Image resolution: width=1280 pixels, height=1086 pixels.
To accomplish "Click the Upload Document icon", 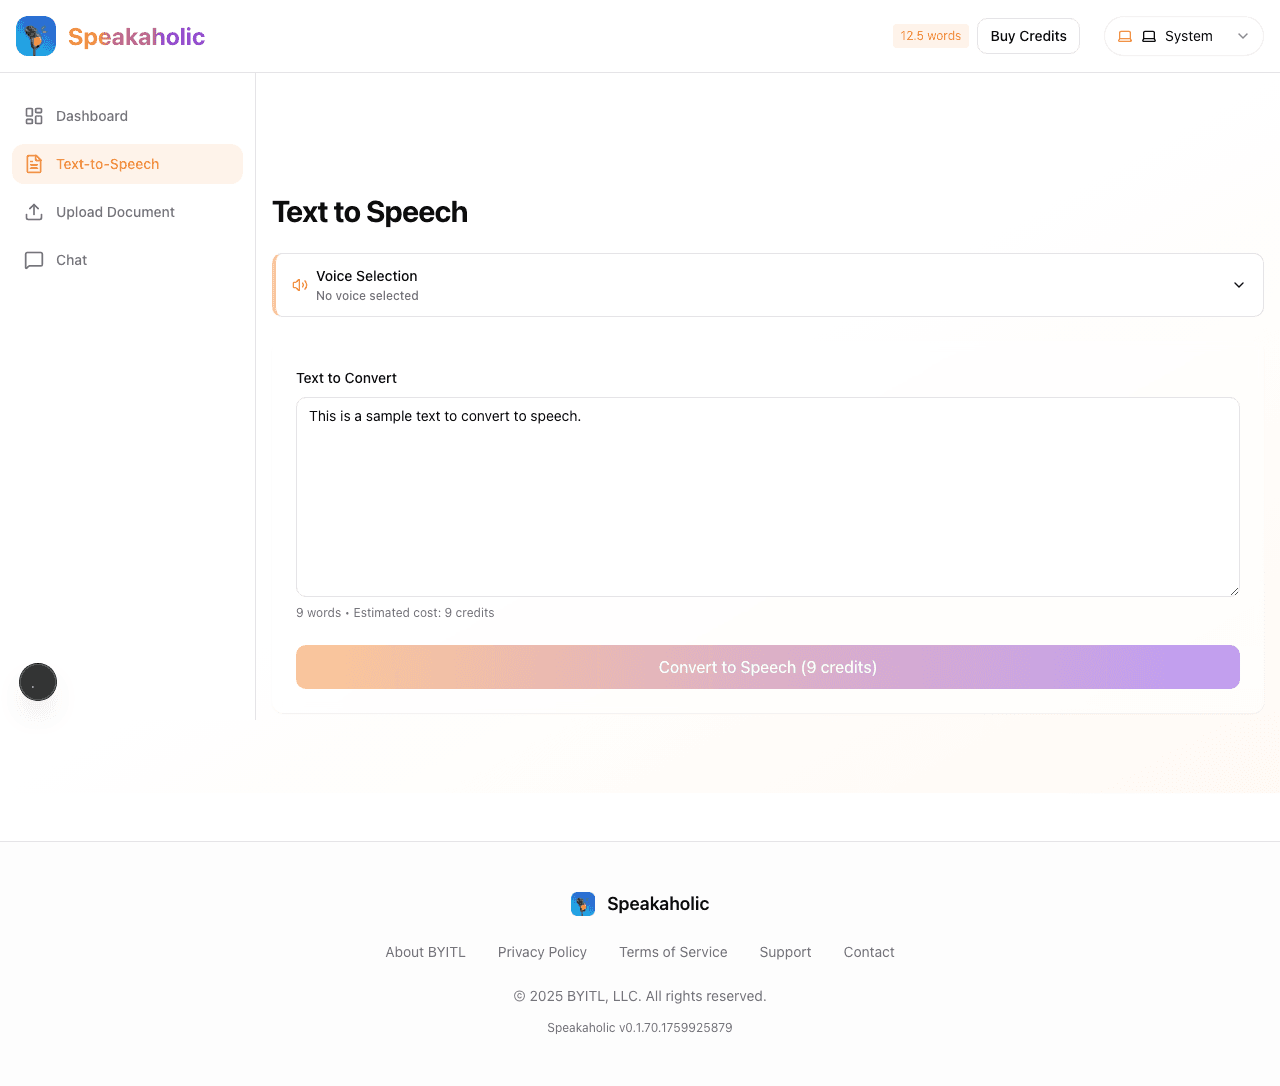I will [33, 211].
